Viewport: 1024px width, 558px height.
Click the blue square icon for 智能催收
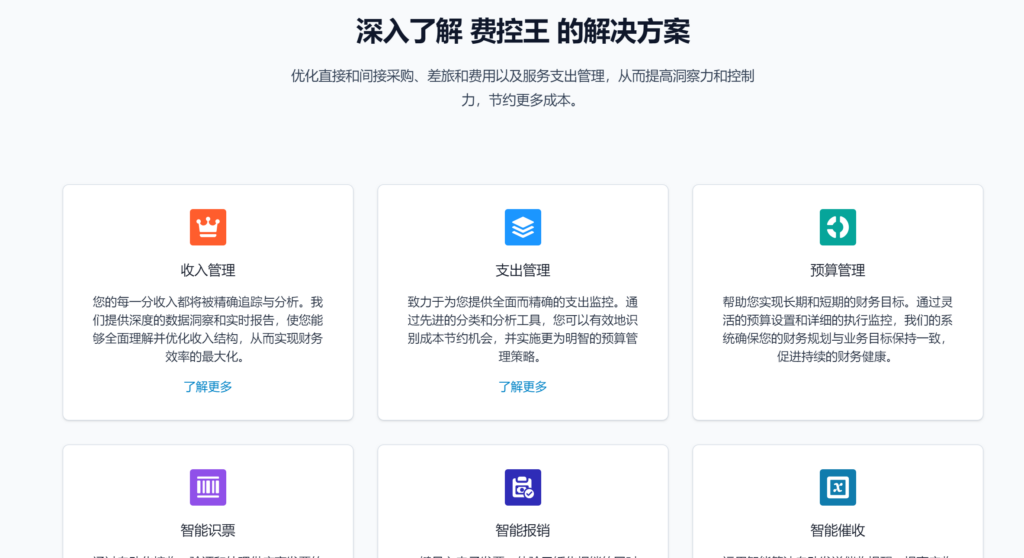click(x=837, y=487)
